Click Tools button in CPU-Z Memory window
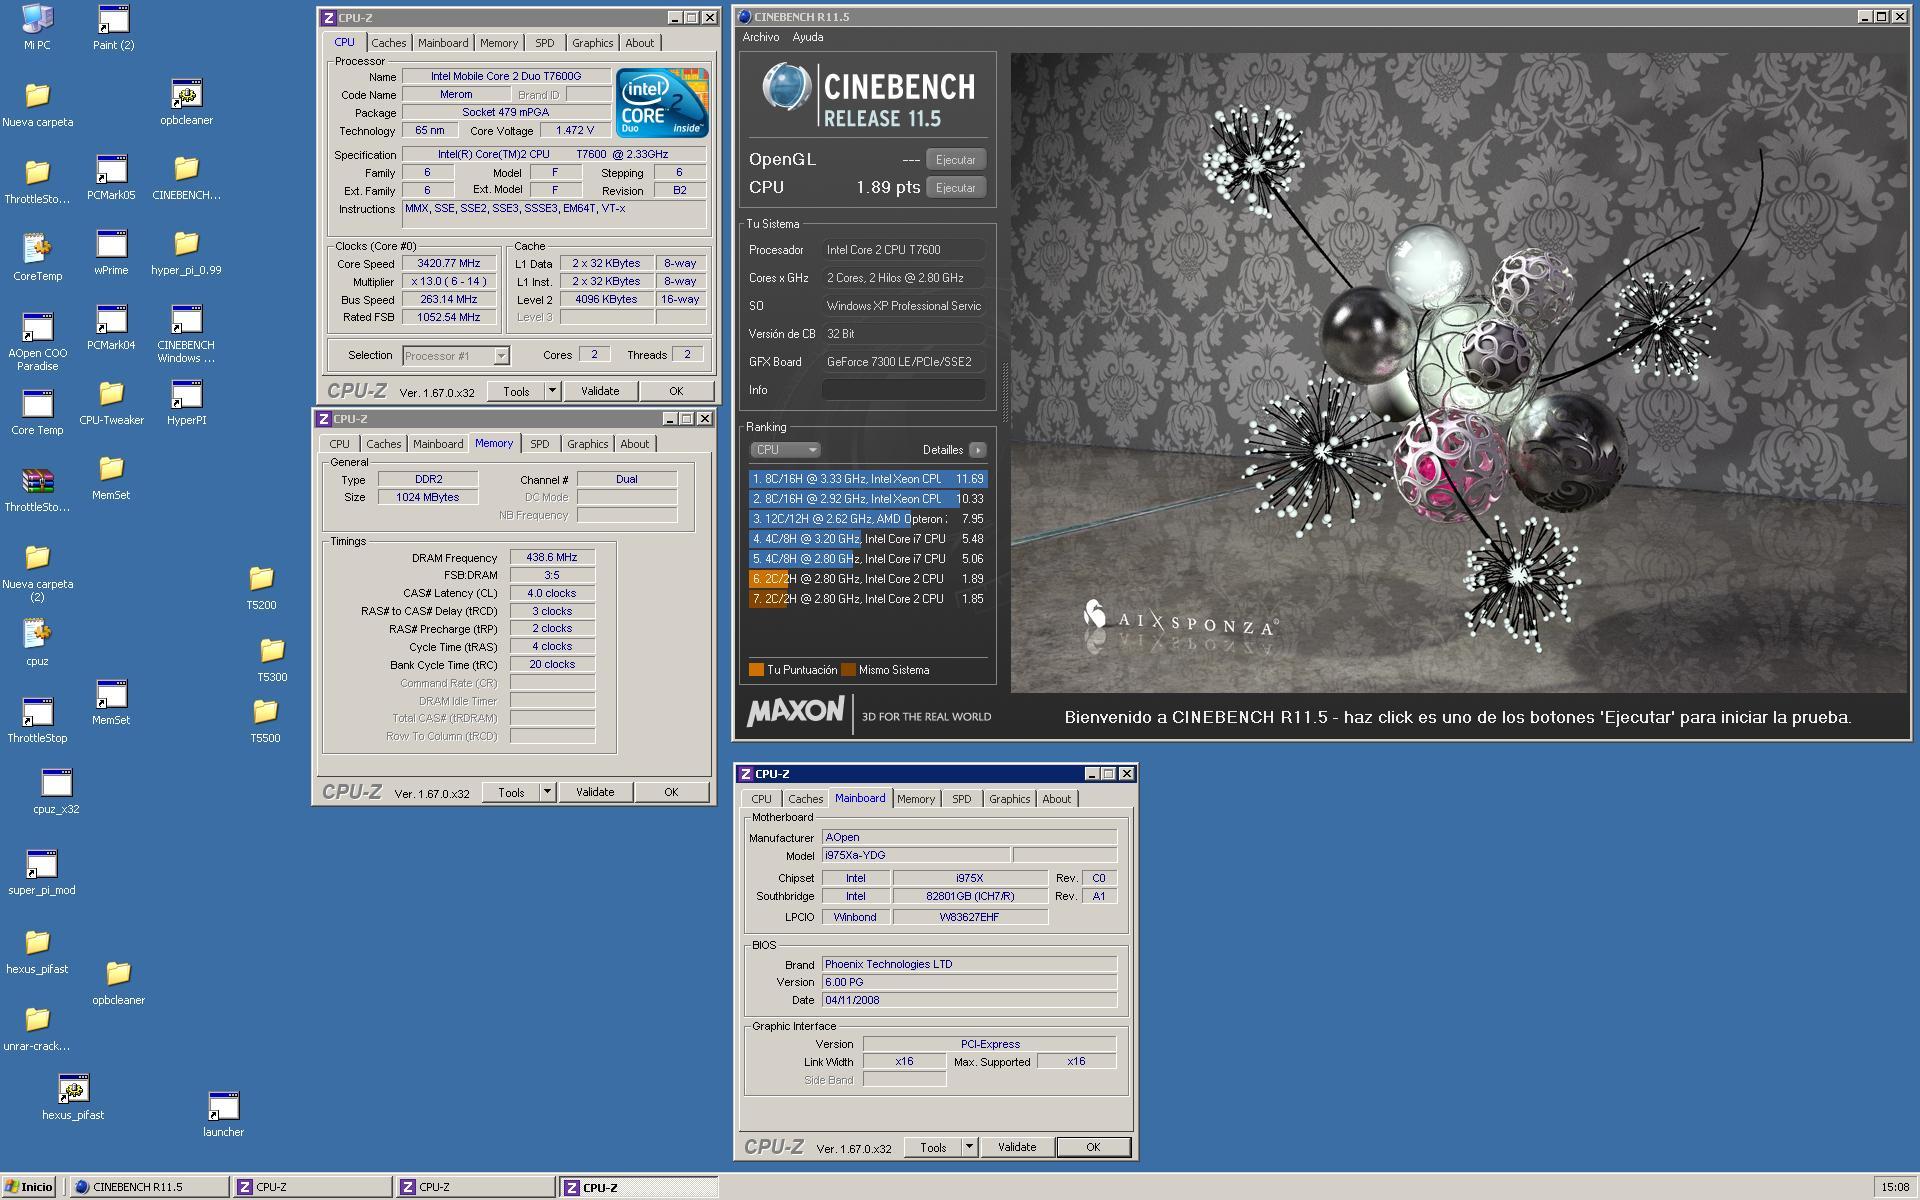The image size is (1920, 1200). pos(511,792)
